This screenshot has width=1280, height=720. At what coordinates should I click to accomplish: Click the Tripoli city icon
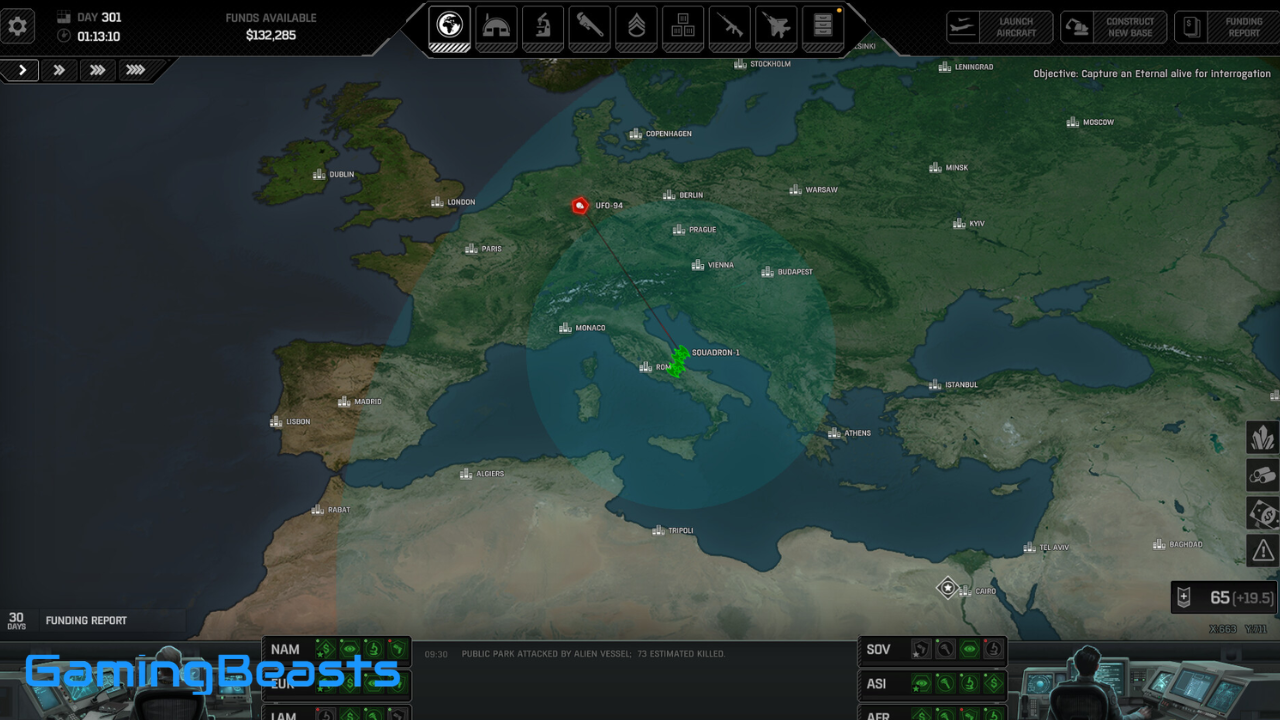click(x=659, y=530)
